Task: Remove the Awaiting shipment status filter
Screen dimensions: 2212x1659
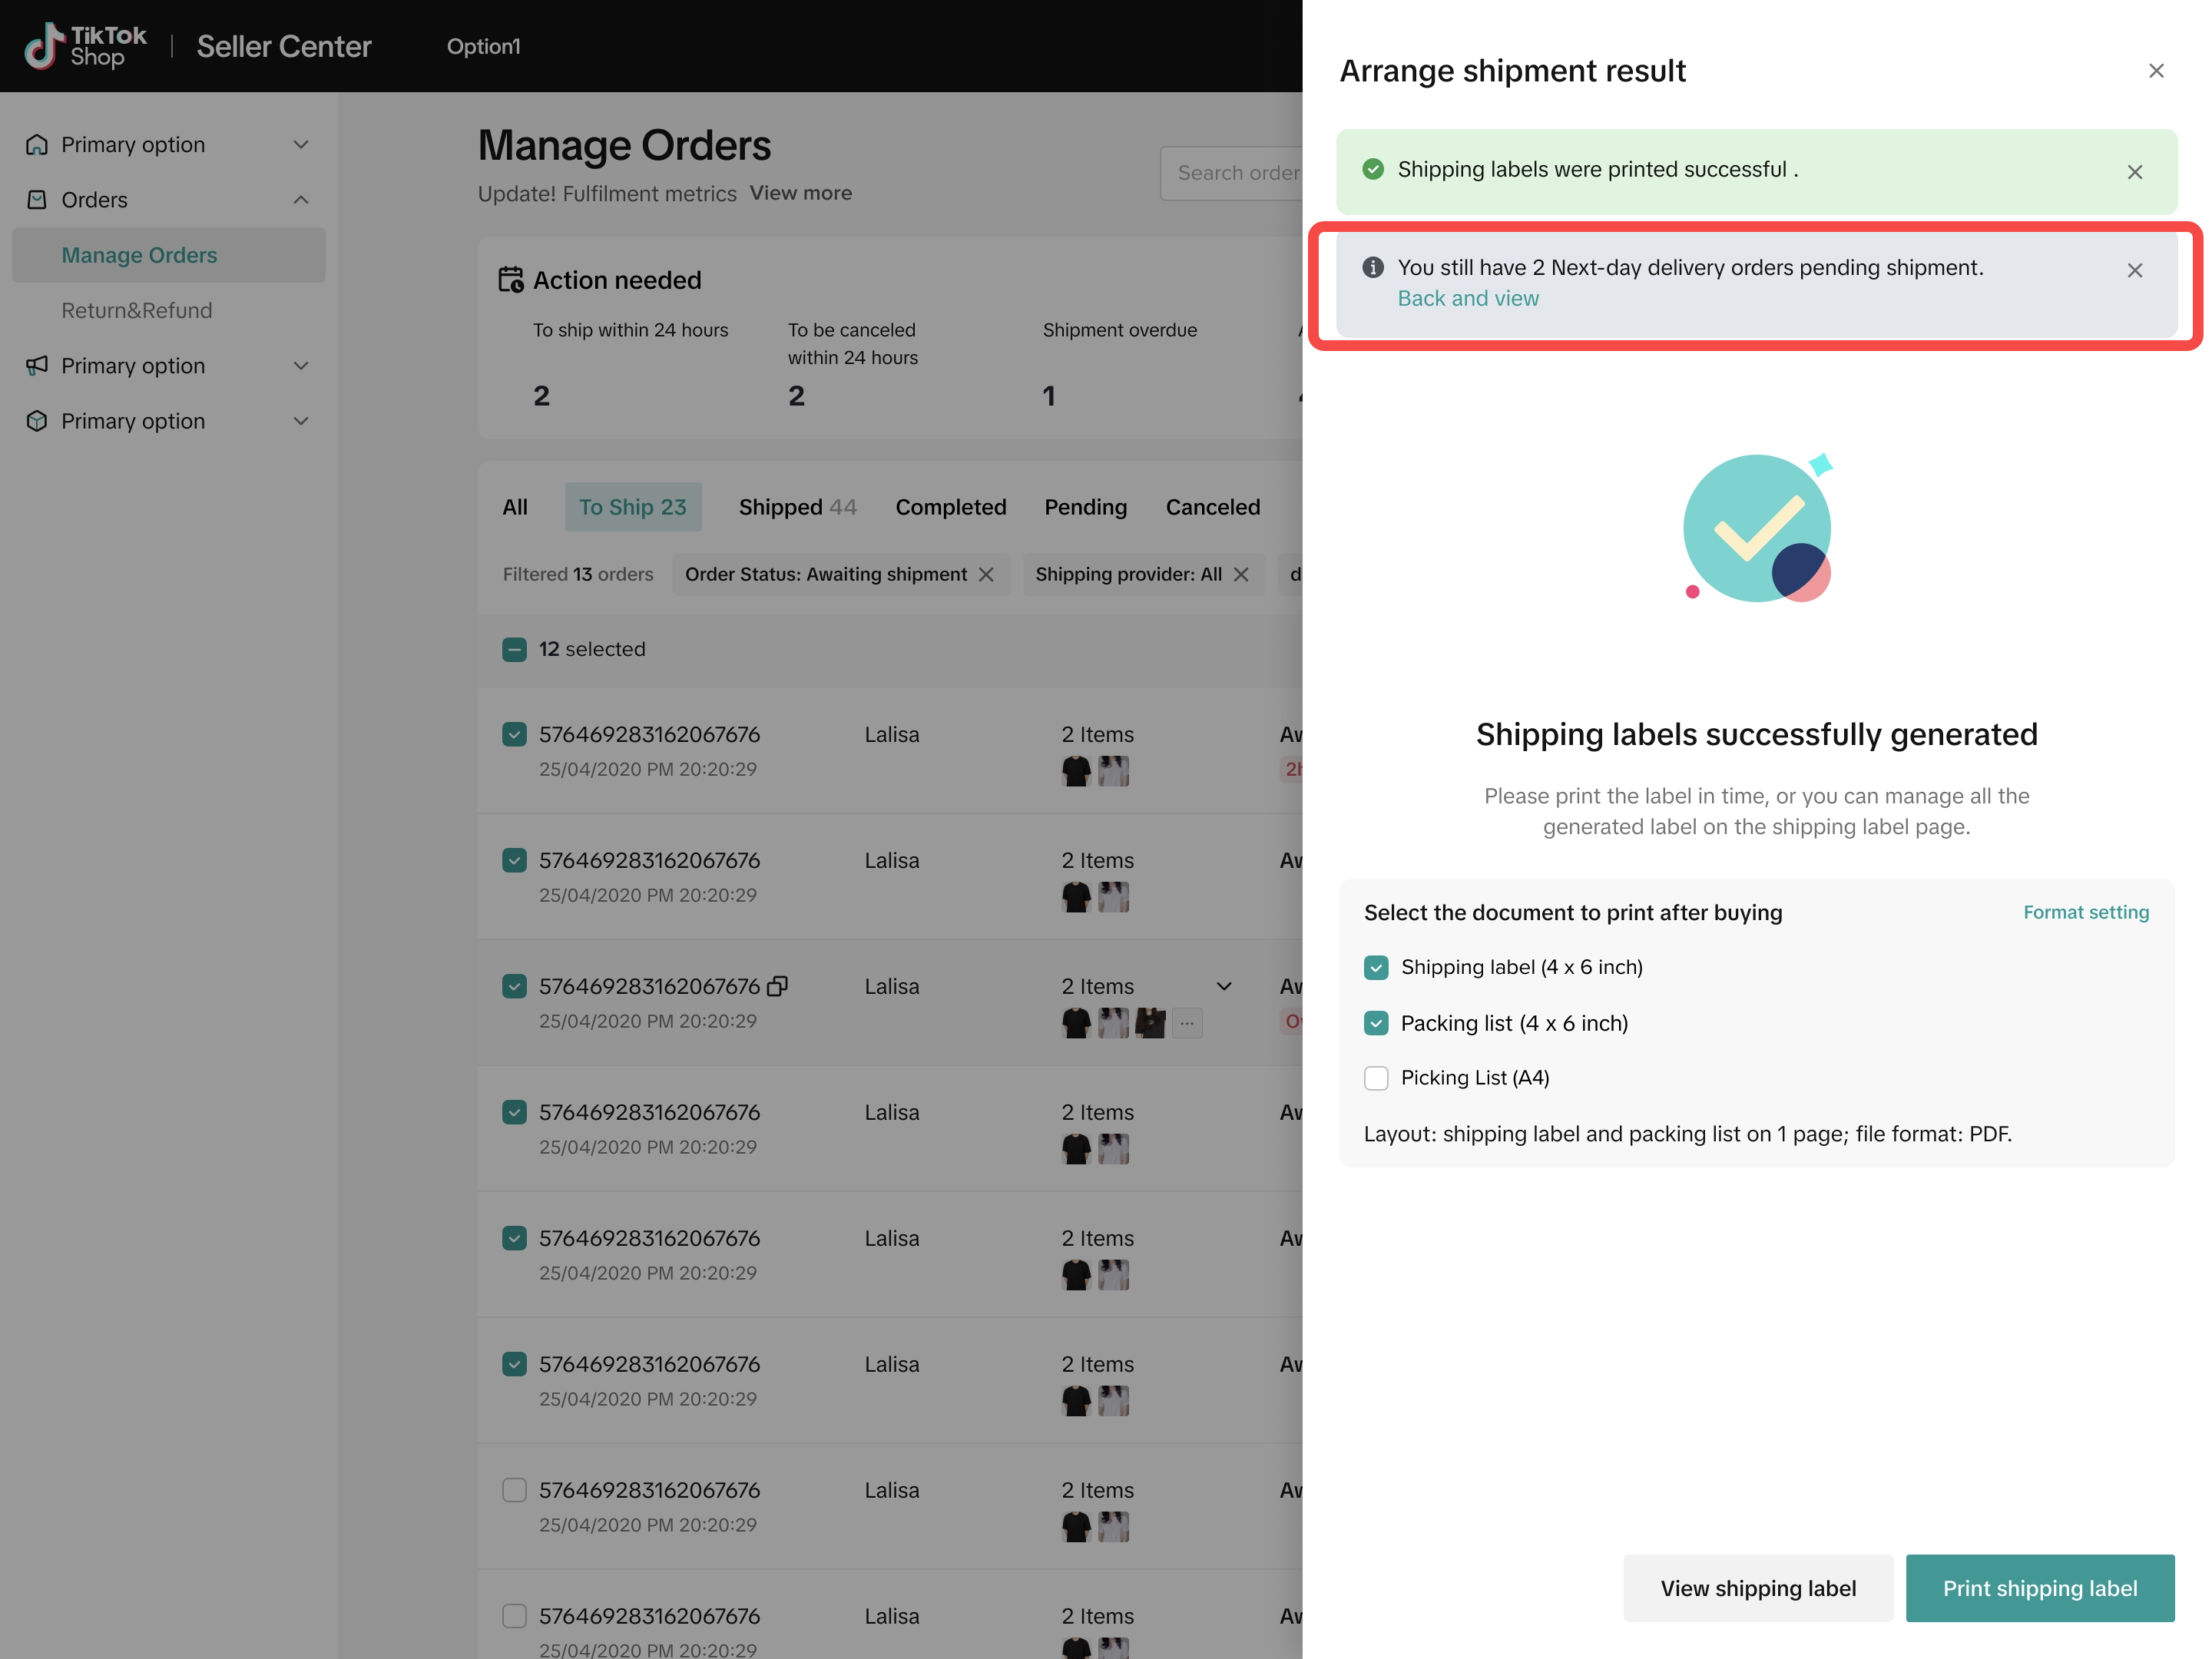Action: coord(986,574)
